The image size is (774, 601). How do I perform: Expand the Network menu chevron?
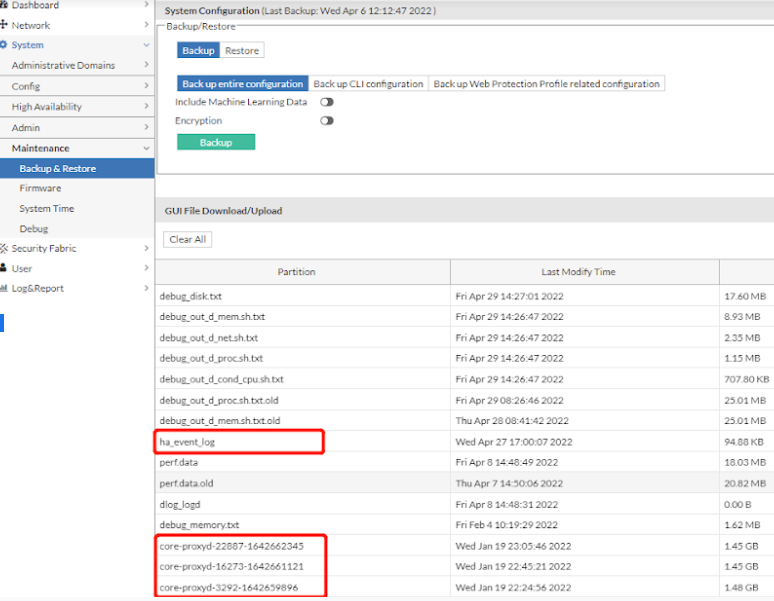click(x=146, y=24)
